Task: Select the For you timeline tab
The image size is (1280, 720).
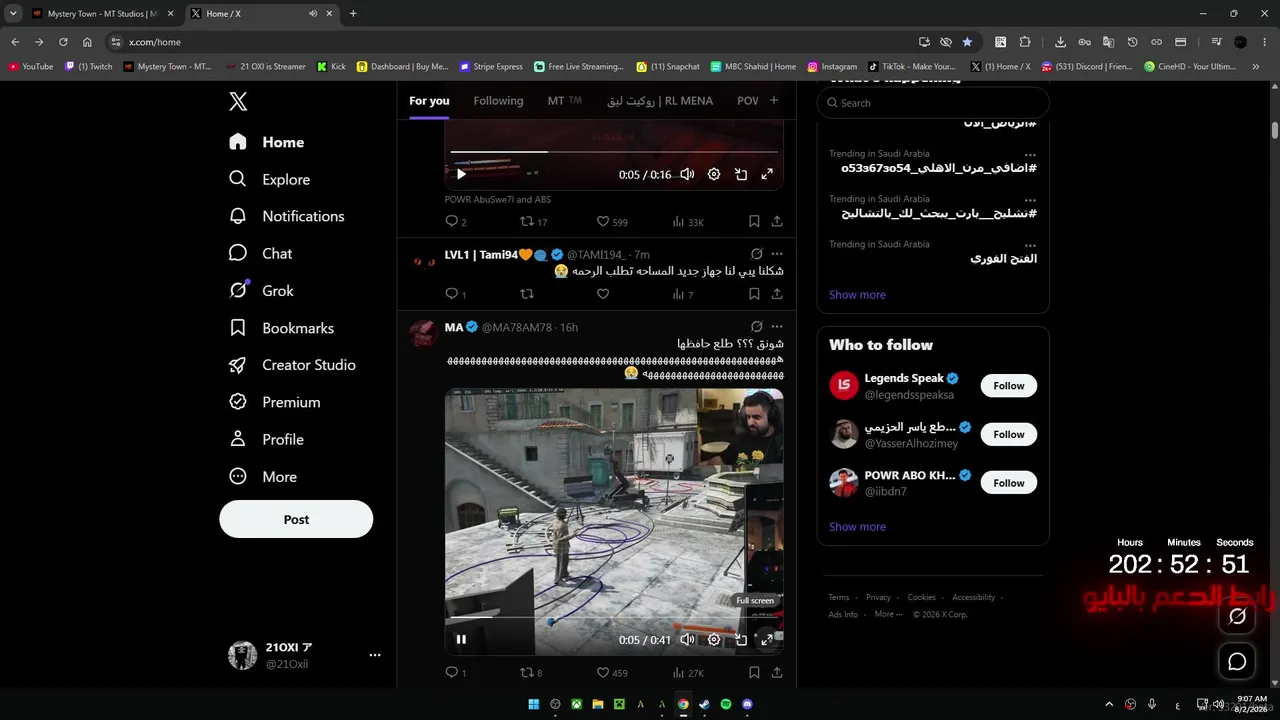Action: click(429, 101)
